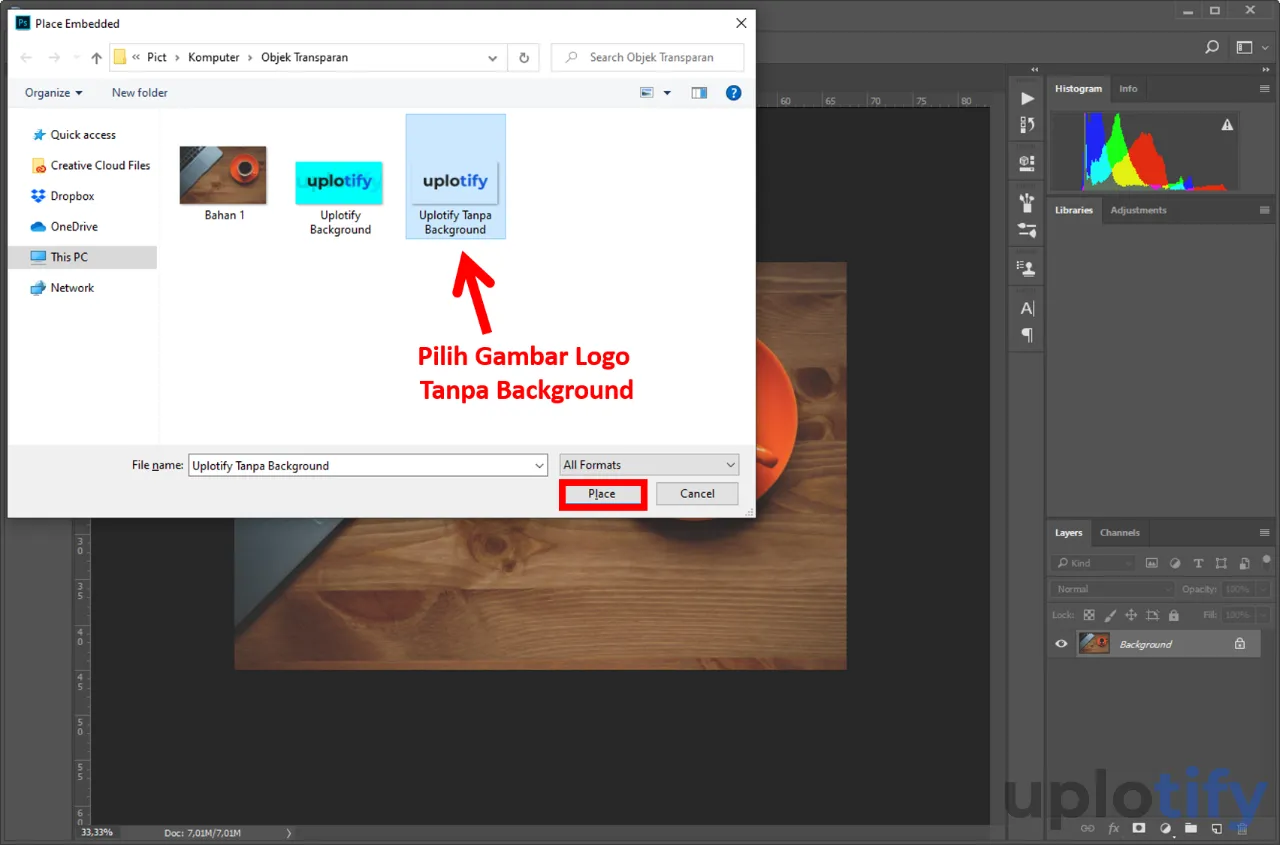Create a new group folder icon
Screen dimensions: 1280x845
(1191, 829)
